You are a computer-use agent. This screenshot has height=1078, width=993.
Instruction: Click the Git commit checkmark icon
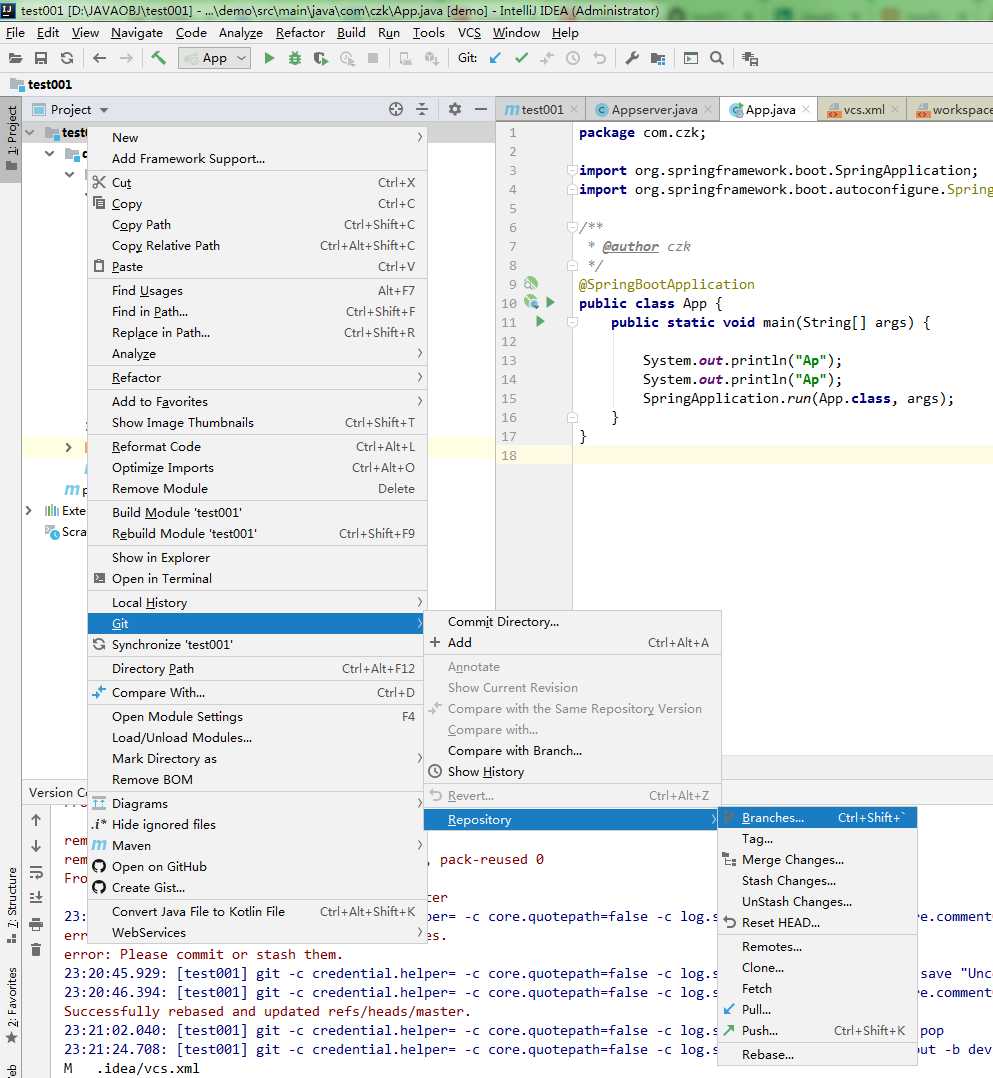pos(521,58)
